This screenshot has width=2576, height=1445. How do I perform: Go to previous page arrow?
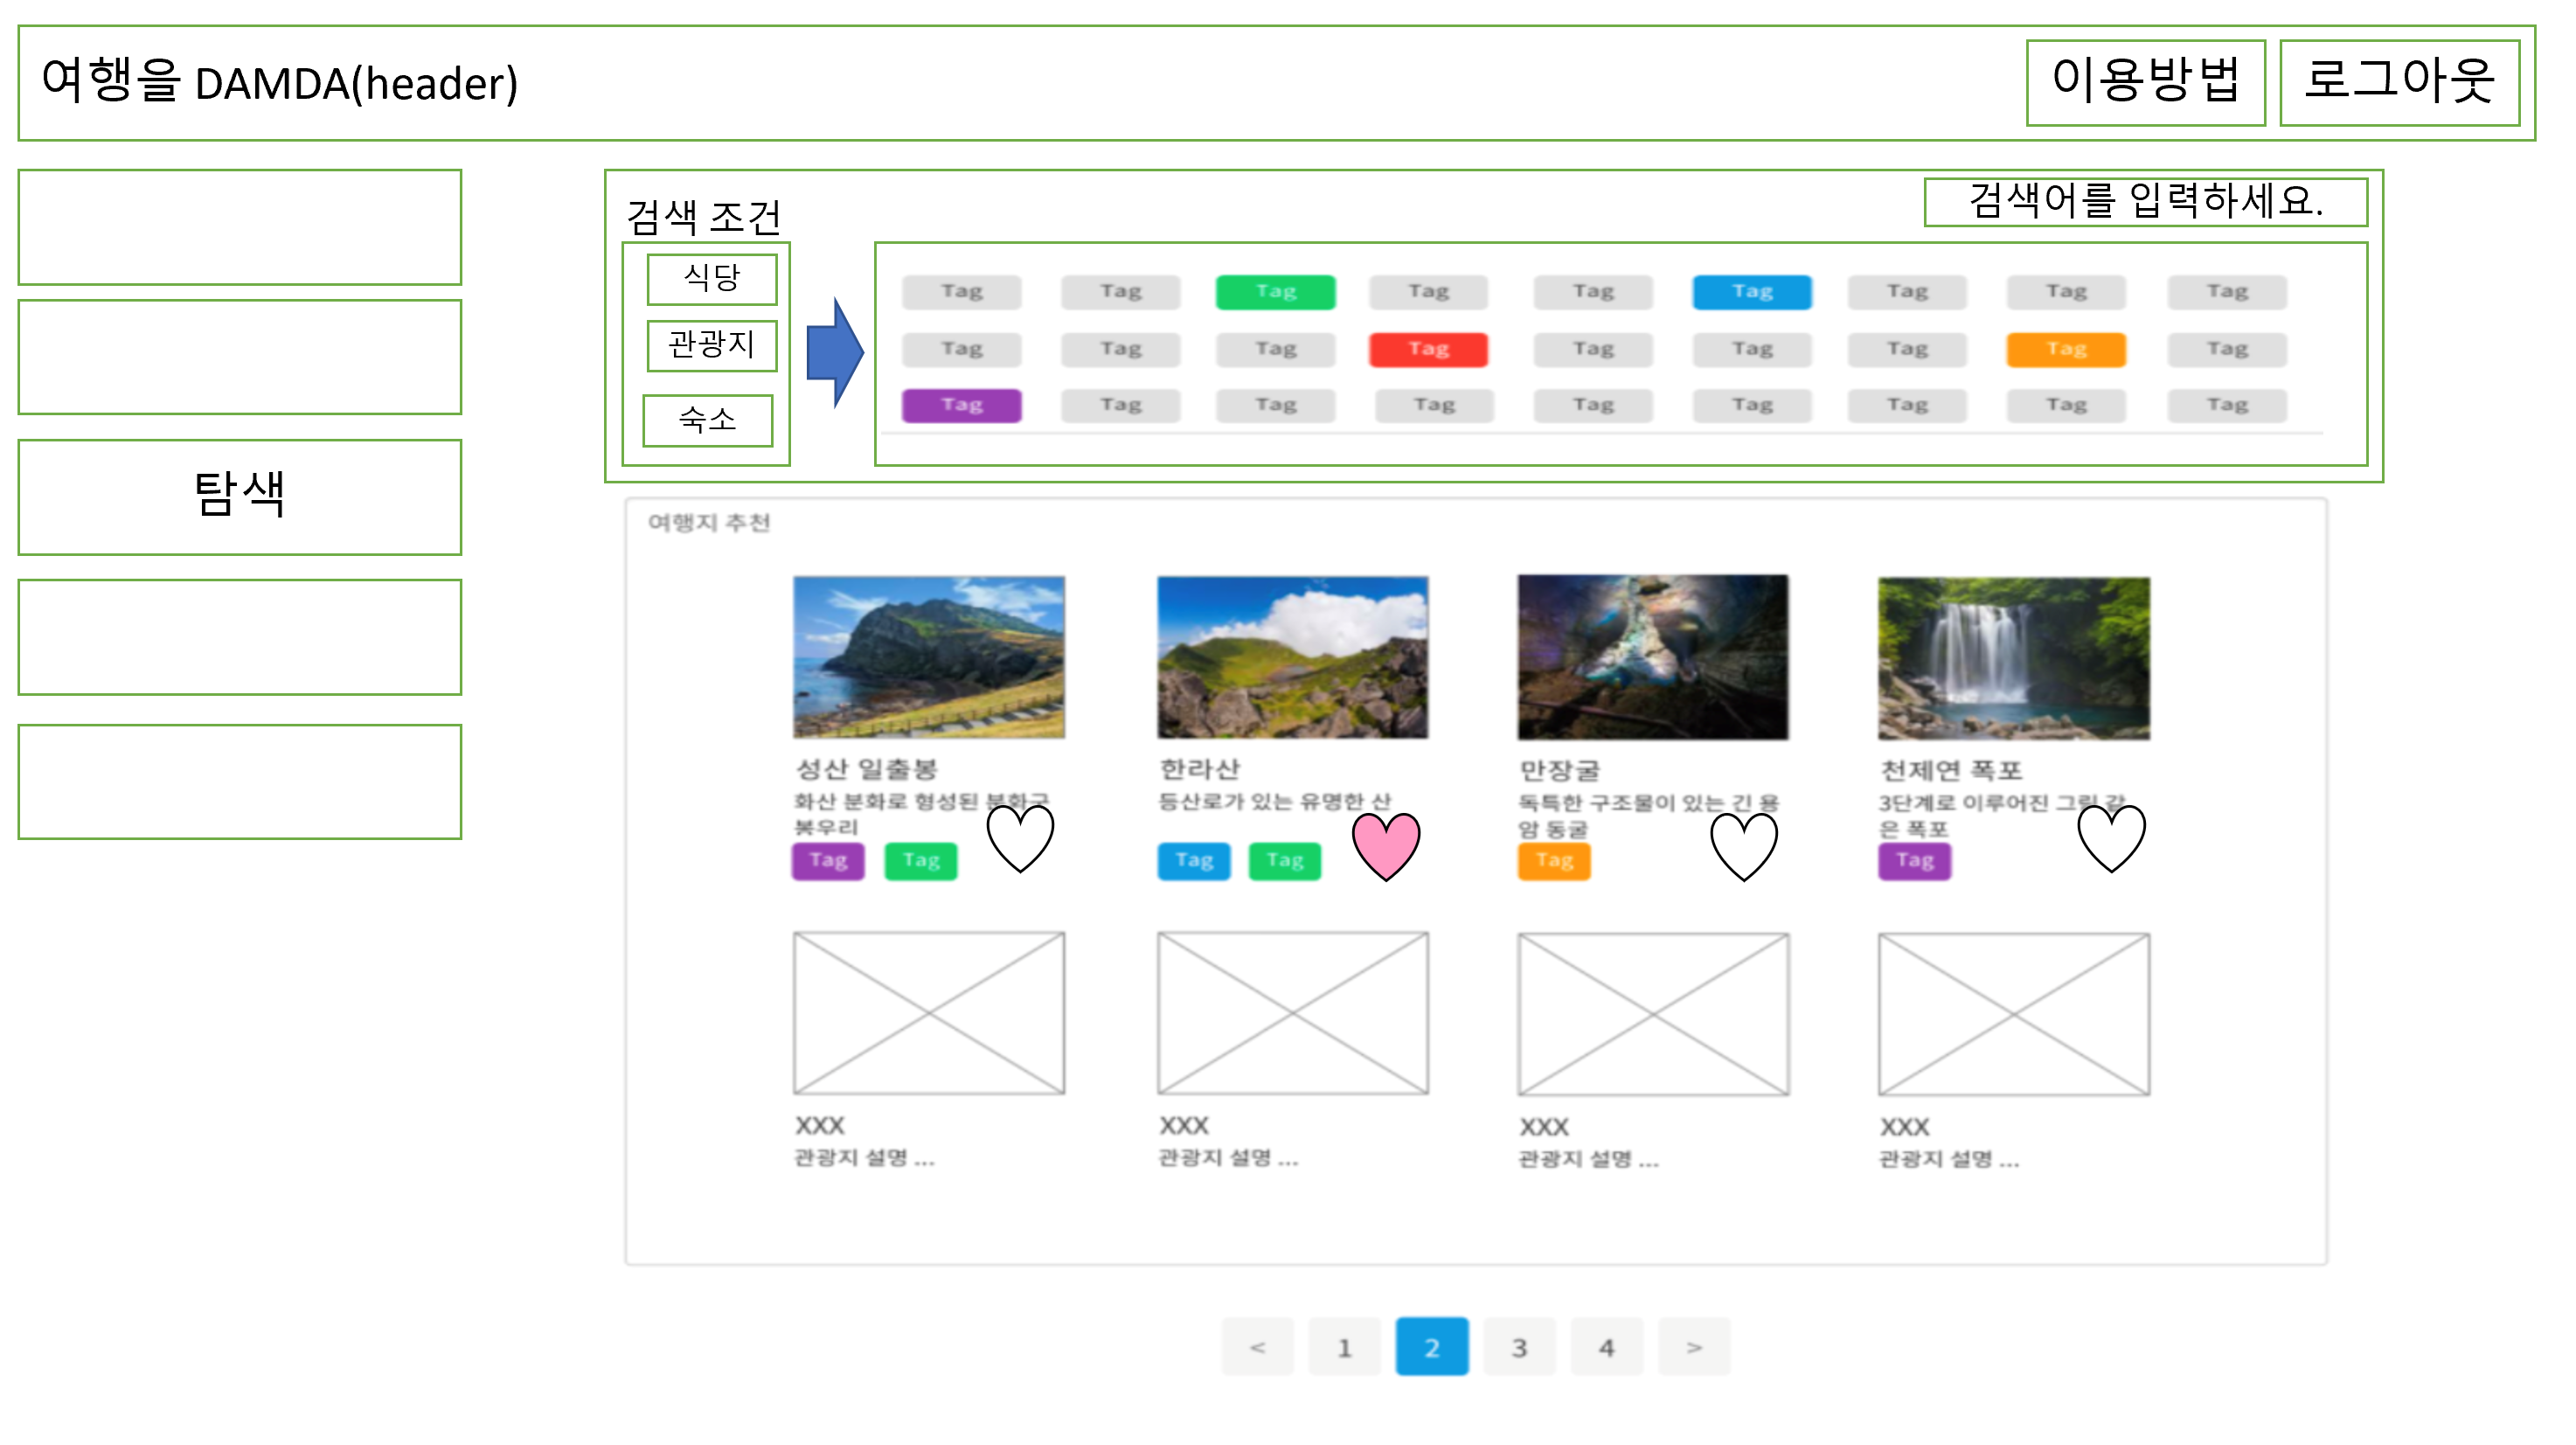tap(1257, 1347)
